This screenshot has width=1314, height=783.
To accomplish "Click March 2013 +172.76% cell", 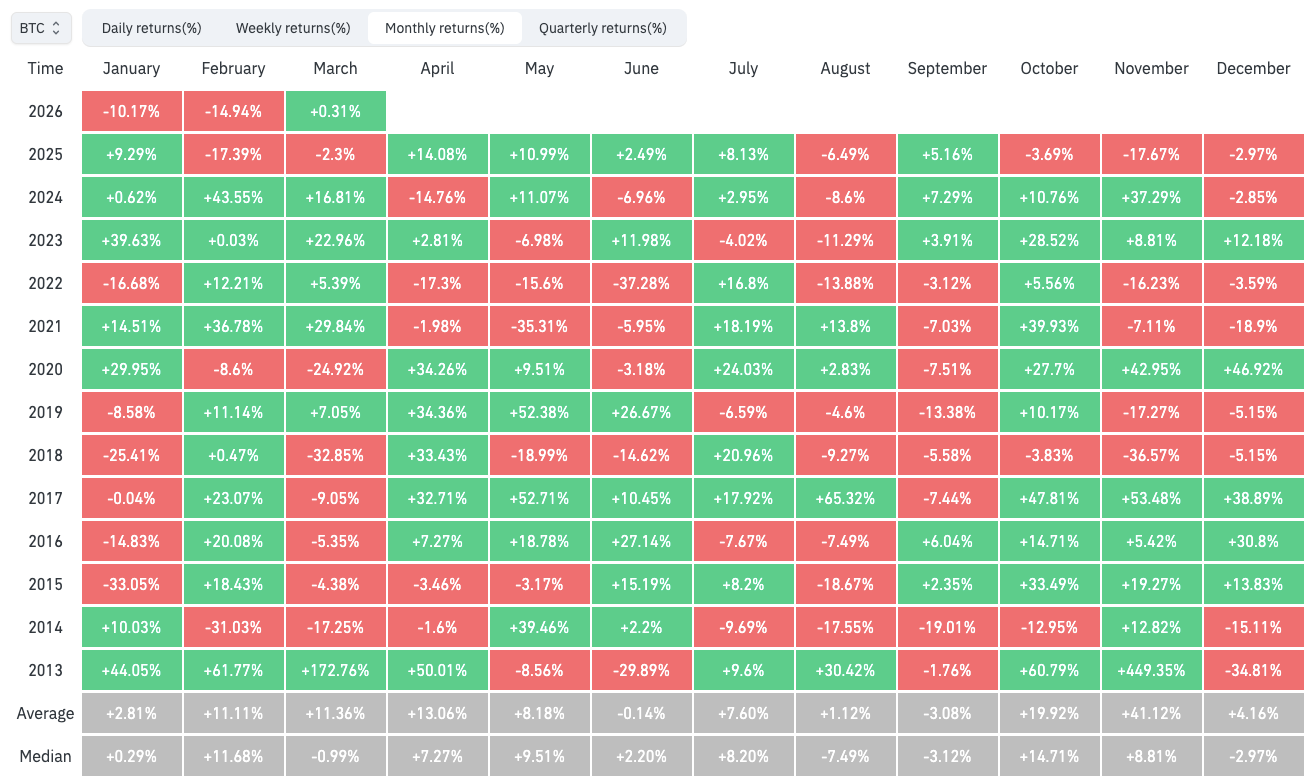I will (x=335, y=670).
